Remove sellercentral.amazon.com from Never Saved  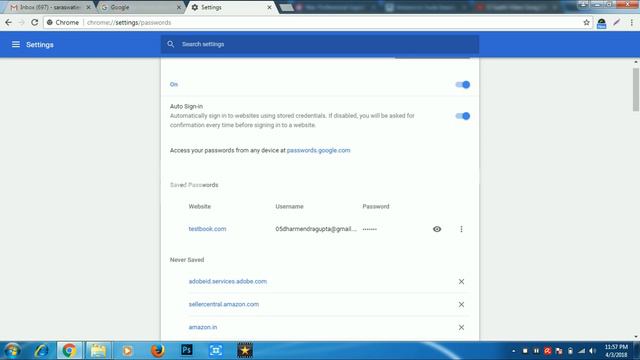pyautogui.click(x=461, y=304)
